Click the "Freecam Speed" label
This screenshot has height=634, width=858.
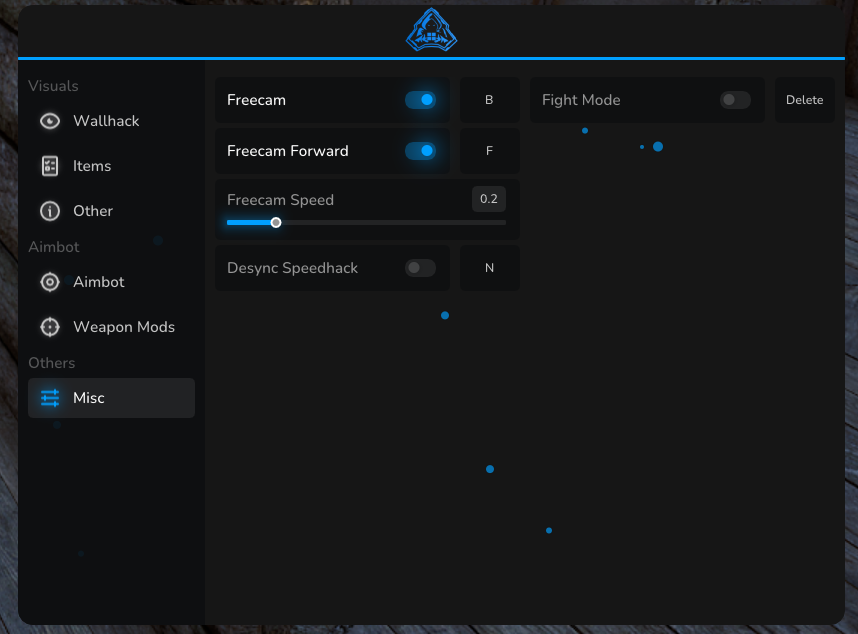point(280,200)
